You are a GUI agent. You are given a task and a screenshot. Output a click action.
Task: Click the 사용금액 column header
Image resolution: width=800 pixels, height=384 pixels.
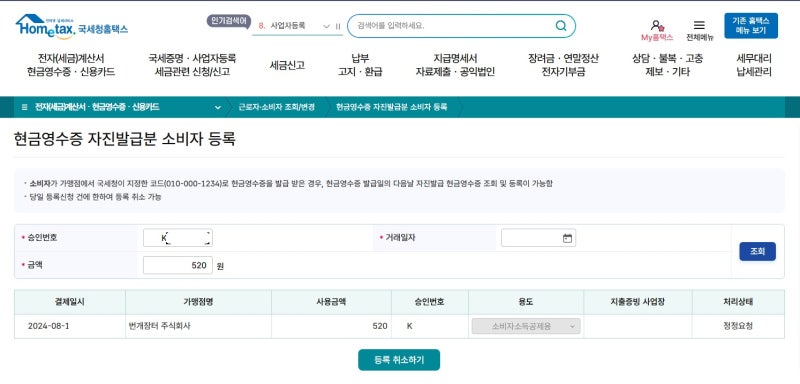(331, 302)
